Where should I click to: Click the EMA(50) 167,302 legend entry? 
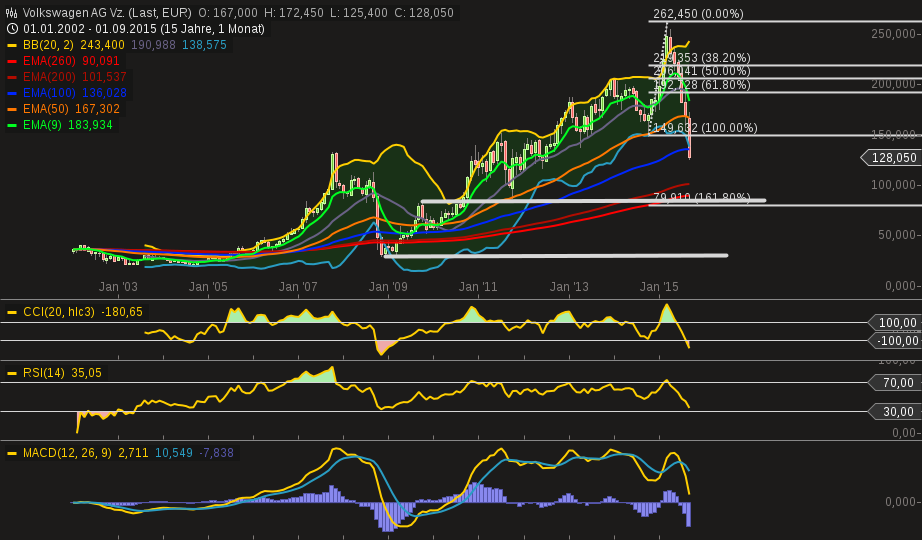[x=71, y=109]
